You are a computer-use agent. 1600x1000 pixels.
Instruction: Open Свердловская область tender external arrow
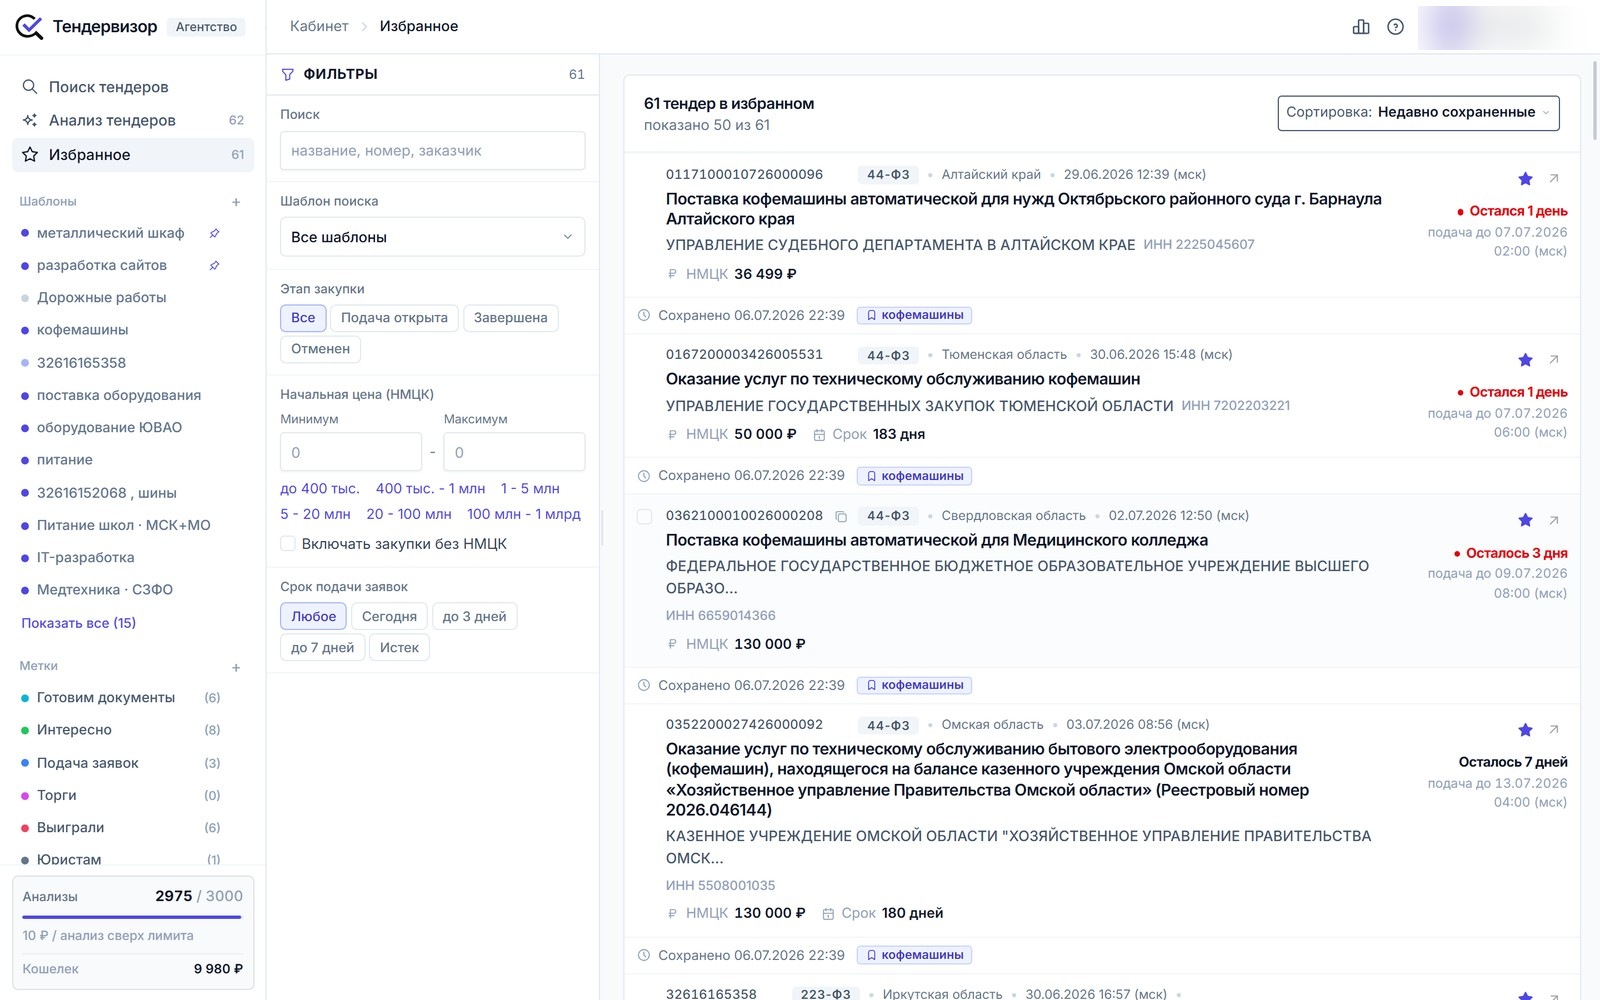(1554, 520)
